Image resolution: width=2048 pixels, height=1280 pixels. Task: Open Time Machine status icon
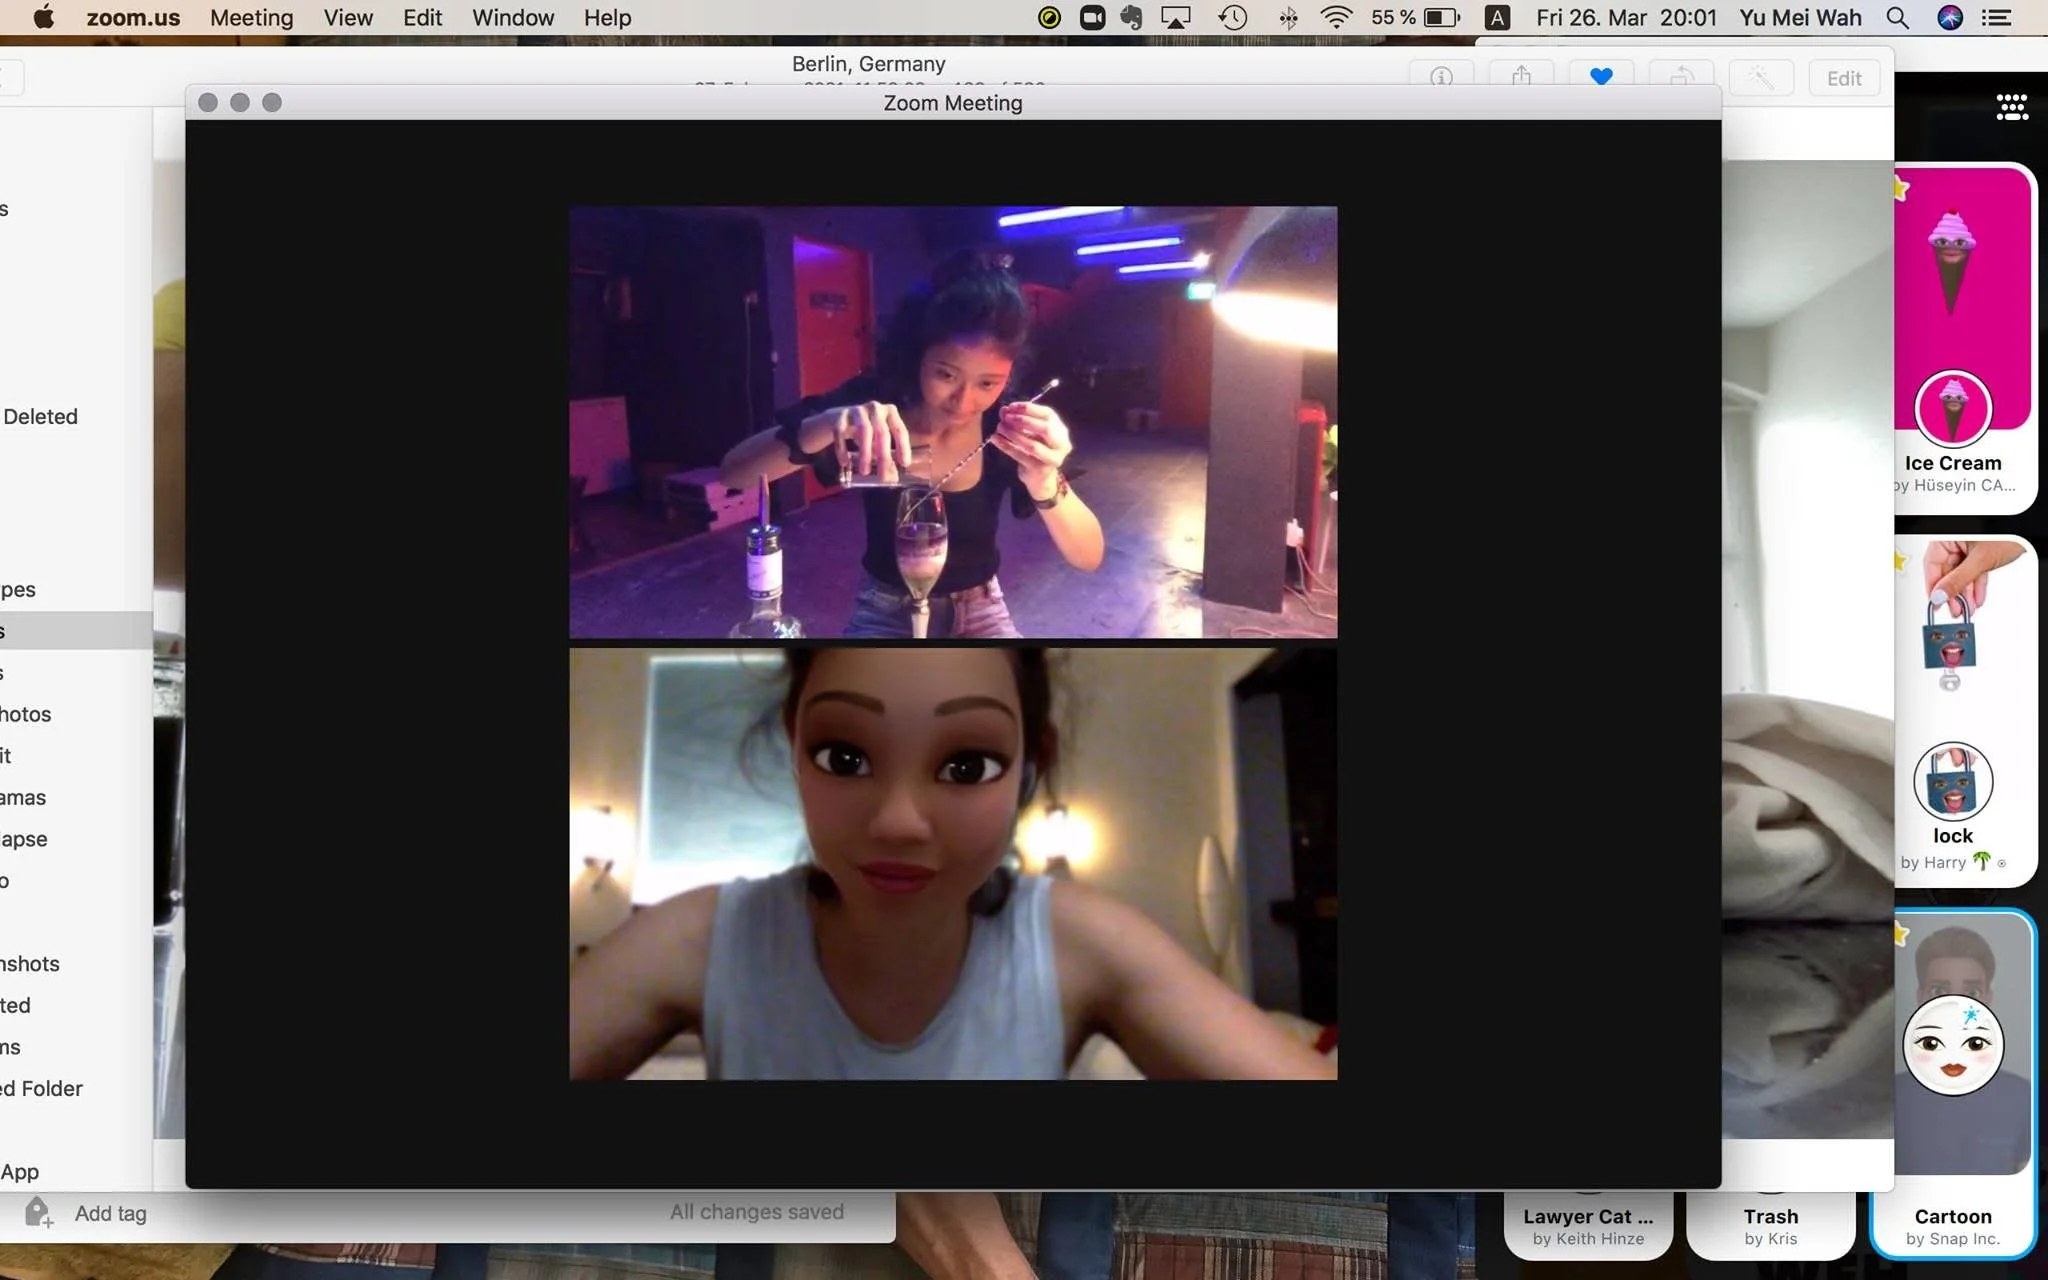tap(1232, 18)
